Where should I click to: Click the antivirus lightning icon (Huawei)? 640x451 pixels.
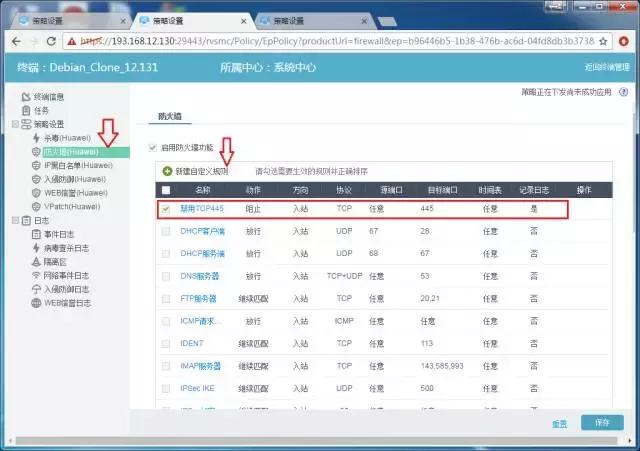coord(36,138)
